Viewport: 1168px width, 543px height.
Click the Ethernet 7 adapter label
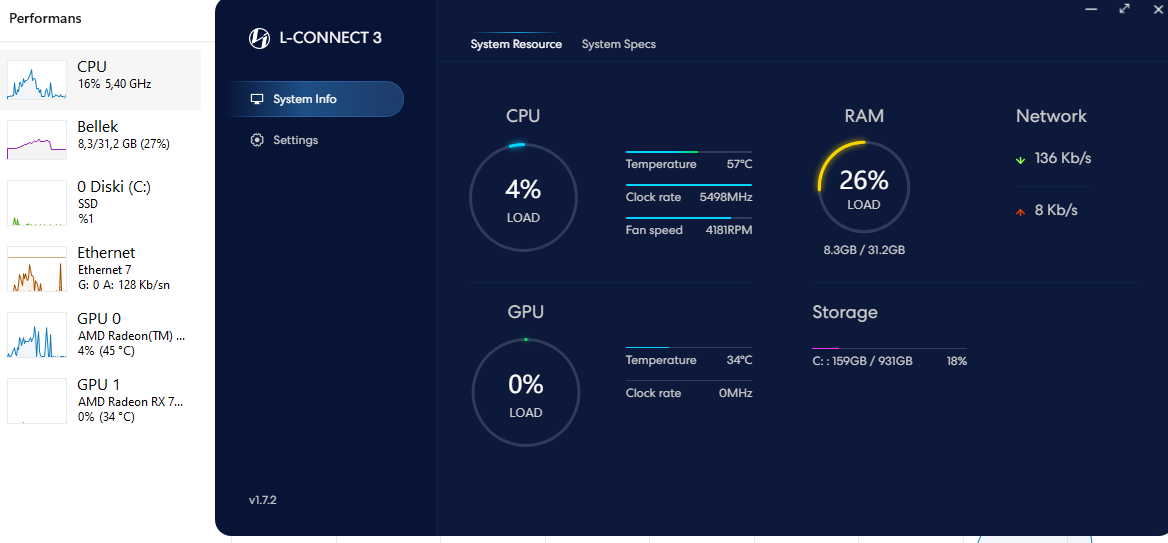coord(104,270)
